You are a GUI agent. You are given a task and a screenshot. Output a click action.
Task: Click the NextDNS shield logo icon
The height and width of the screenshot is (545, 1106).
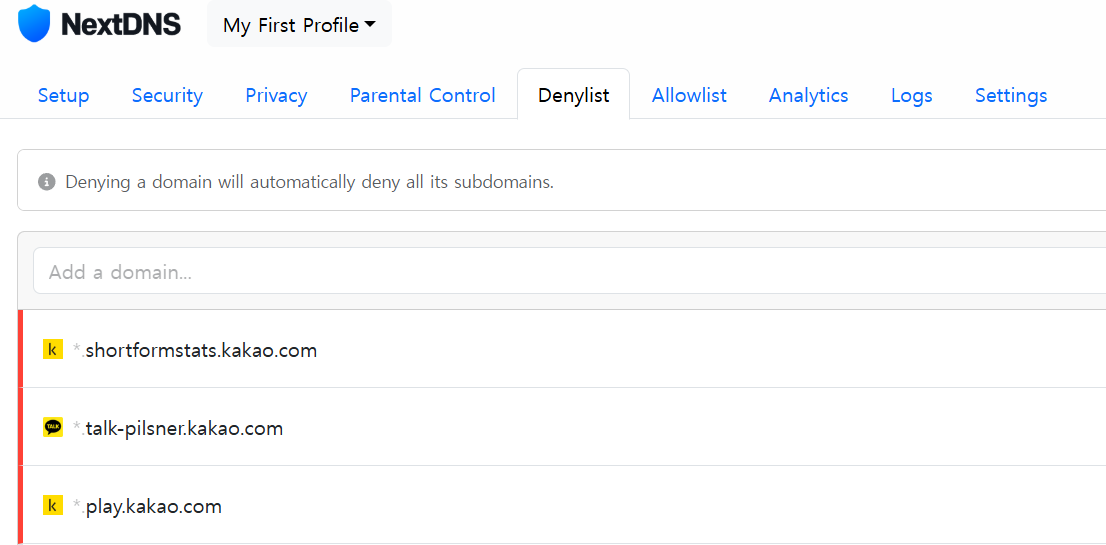click(35, 24)
